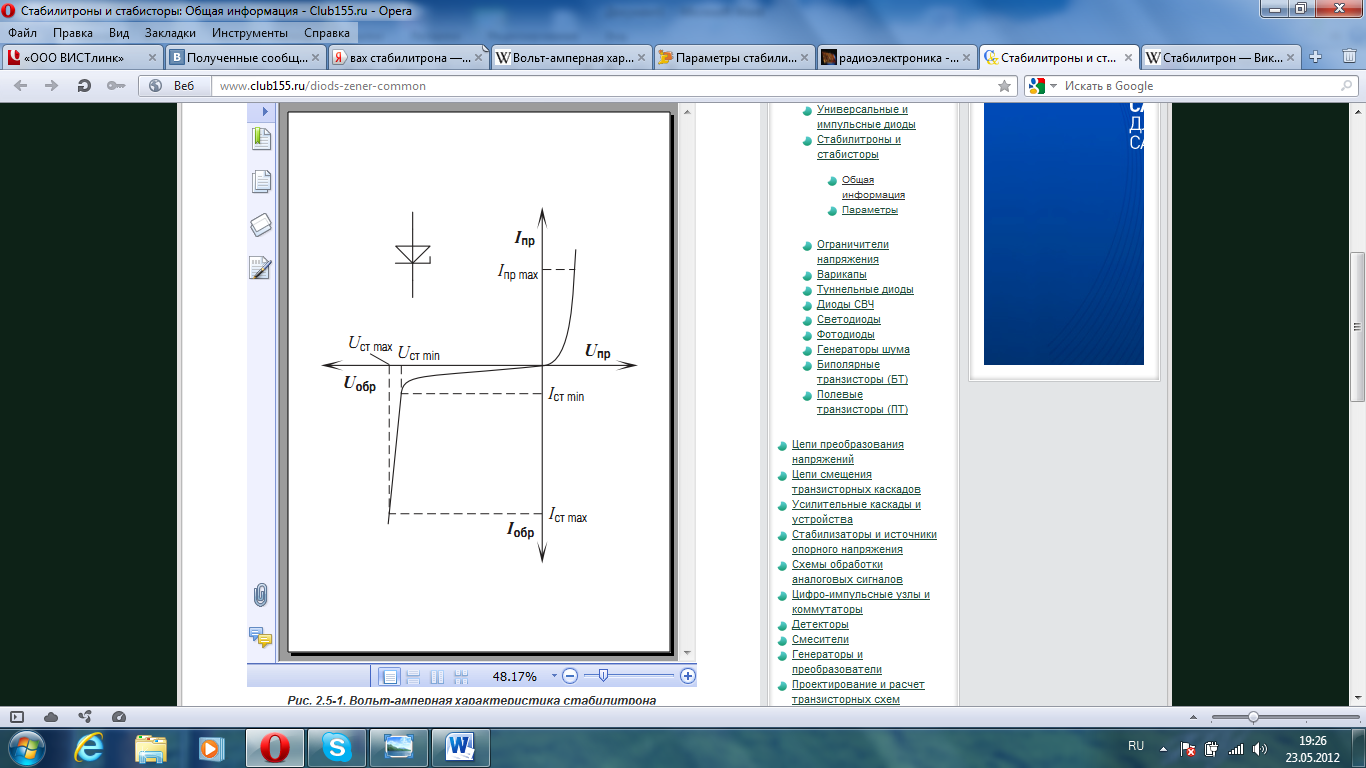Open the 'Детекторы' link
This screenshot has width=1366, height=768.
[x=820, y=624]
